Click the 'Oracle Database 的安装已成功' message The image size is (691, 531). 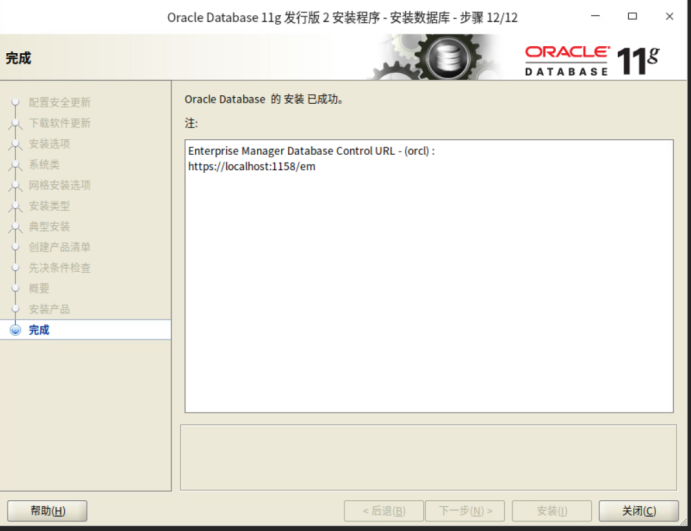coord(264,99)
